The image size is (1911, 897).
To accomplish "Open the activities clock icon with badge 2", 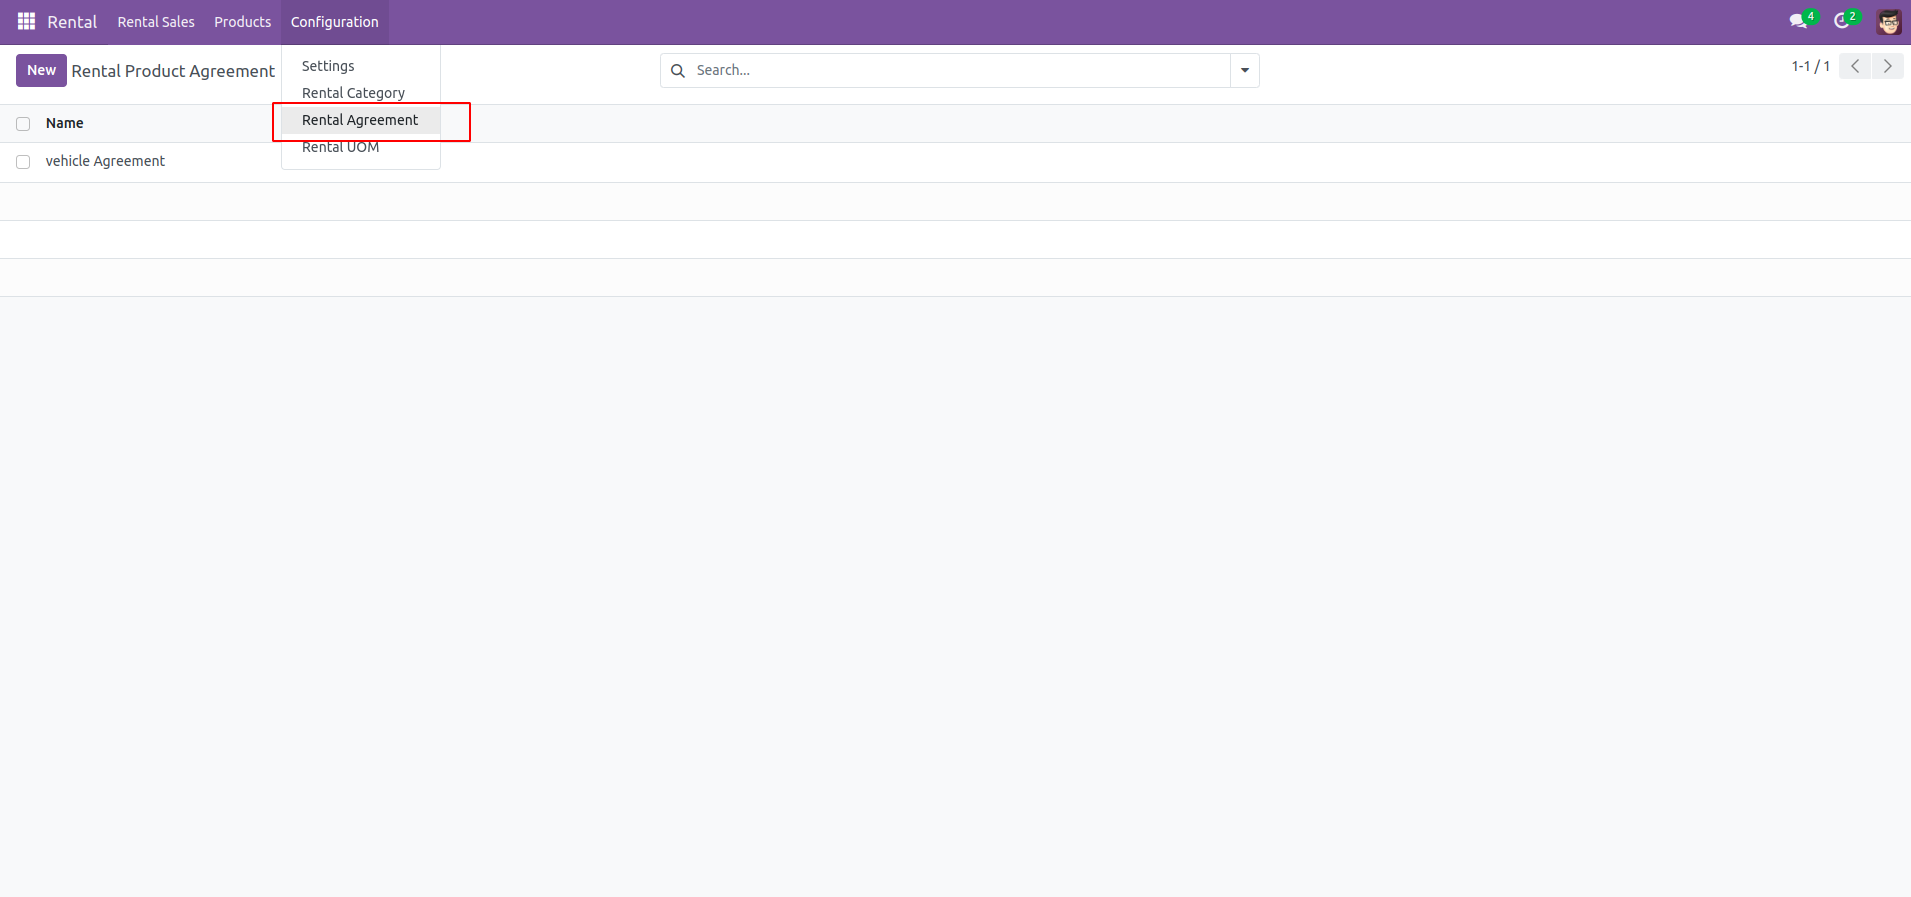I will (1845, 21).
